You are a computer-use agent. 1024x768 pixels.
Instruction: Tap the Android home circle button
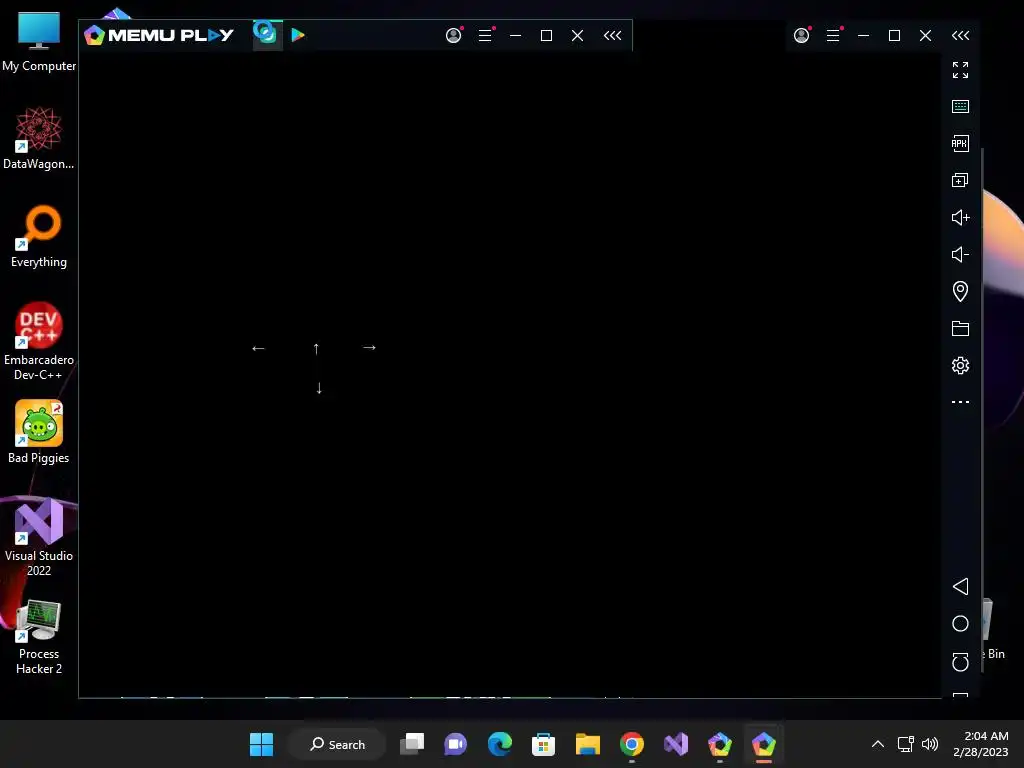point(961,624)
